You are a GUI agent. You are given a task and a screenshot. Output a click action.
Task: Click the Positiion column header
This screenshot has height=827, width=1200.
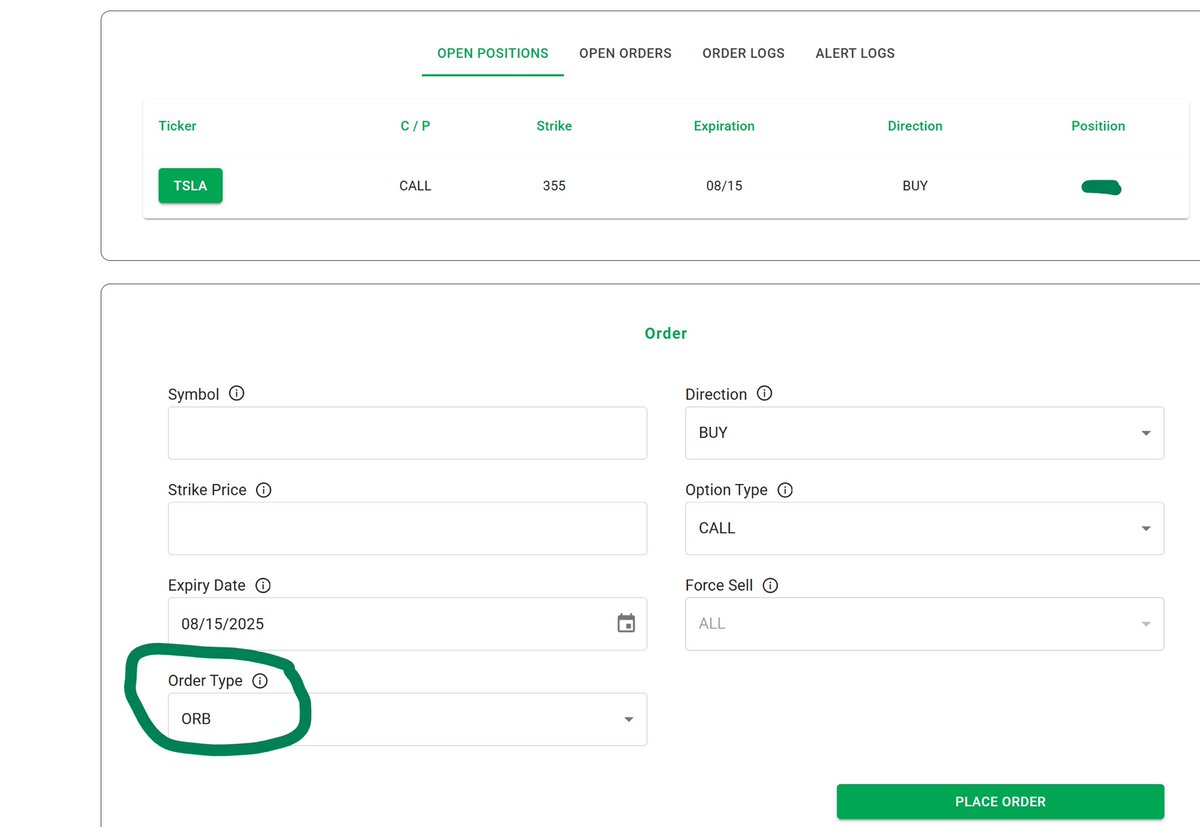(x=1098, y=126)
